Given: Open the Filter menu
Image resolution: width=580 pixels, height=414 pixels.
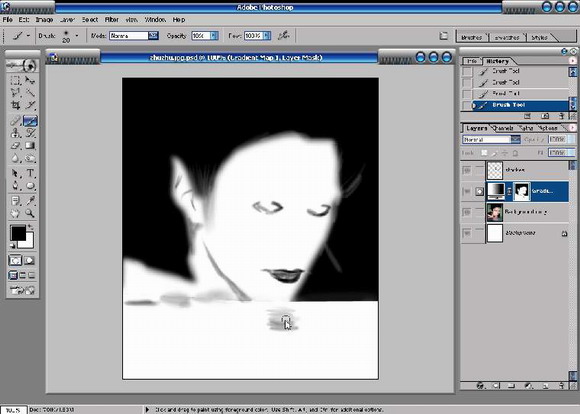Looking at the screenshot, I should tap(111, 20).
